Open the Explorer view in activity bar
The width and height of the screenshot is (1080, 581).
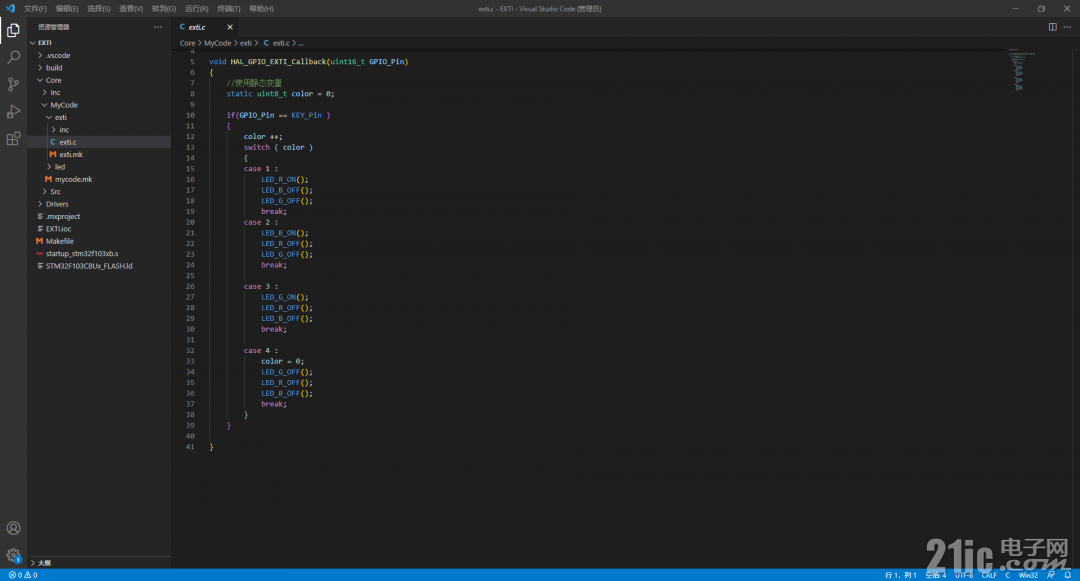coord(13,30)
